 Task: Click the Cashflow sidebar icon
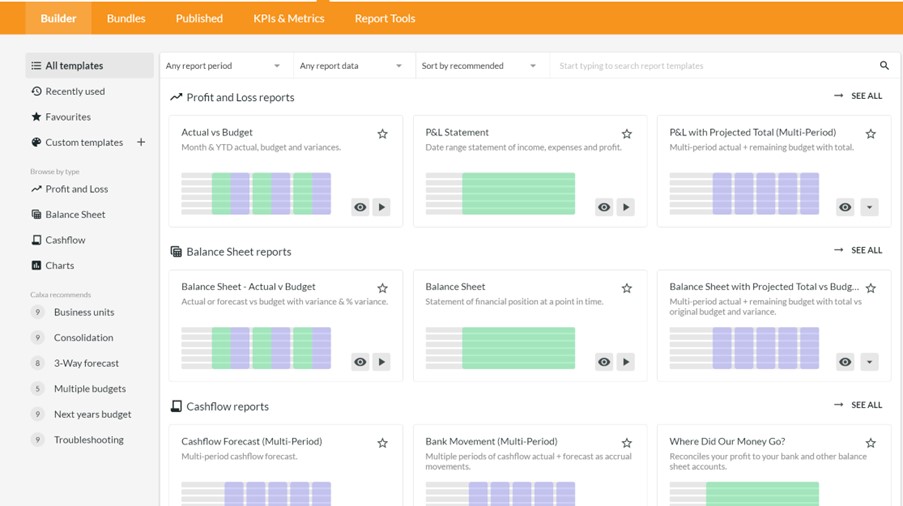tap(36, 239)
